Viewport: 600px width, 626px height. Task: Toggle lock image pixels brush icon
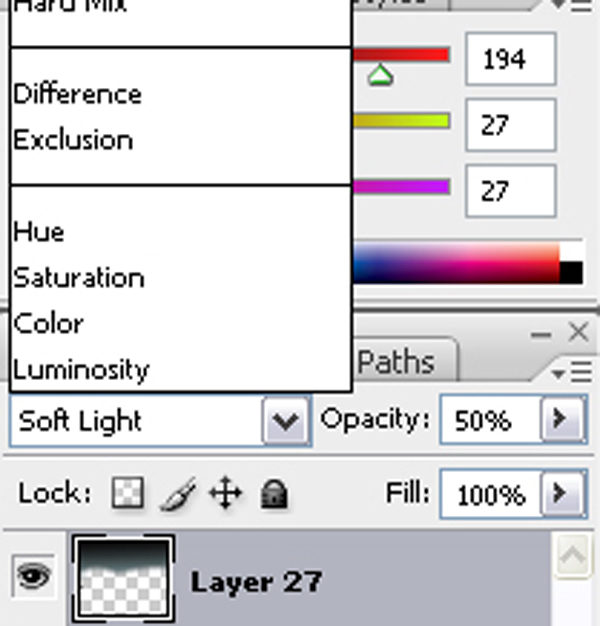[x=178, y=494]
